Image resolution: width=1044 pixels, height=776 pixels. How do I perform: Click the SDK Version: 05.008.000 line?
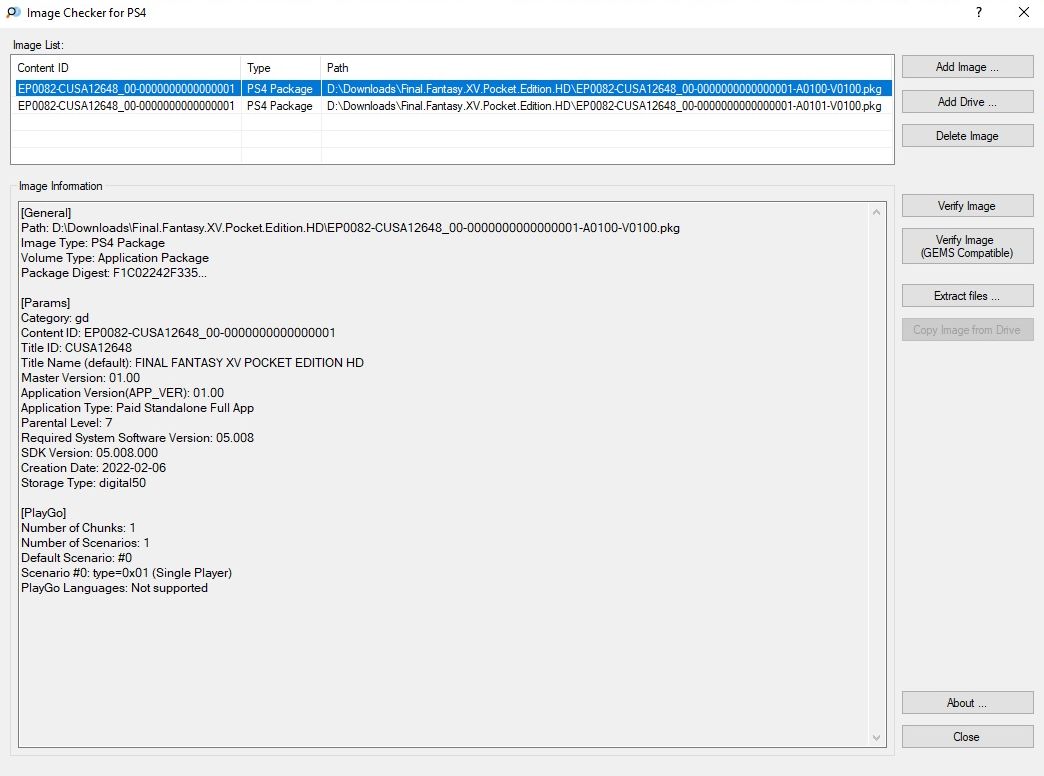89,453
